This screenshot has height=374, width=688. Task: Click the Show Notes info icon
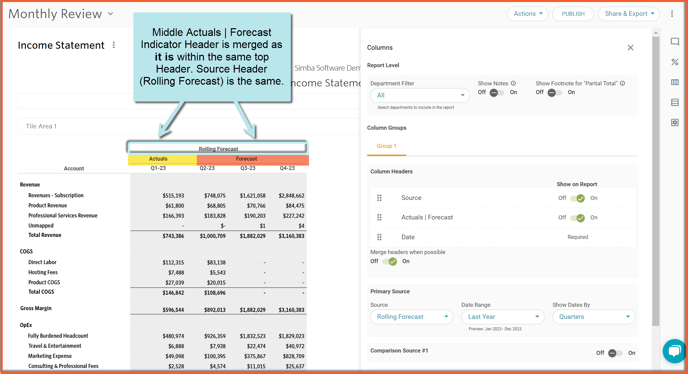tap(513, 83)
